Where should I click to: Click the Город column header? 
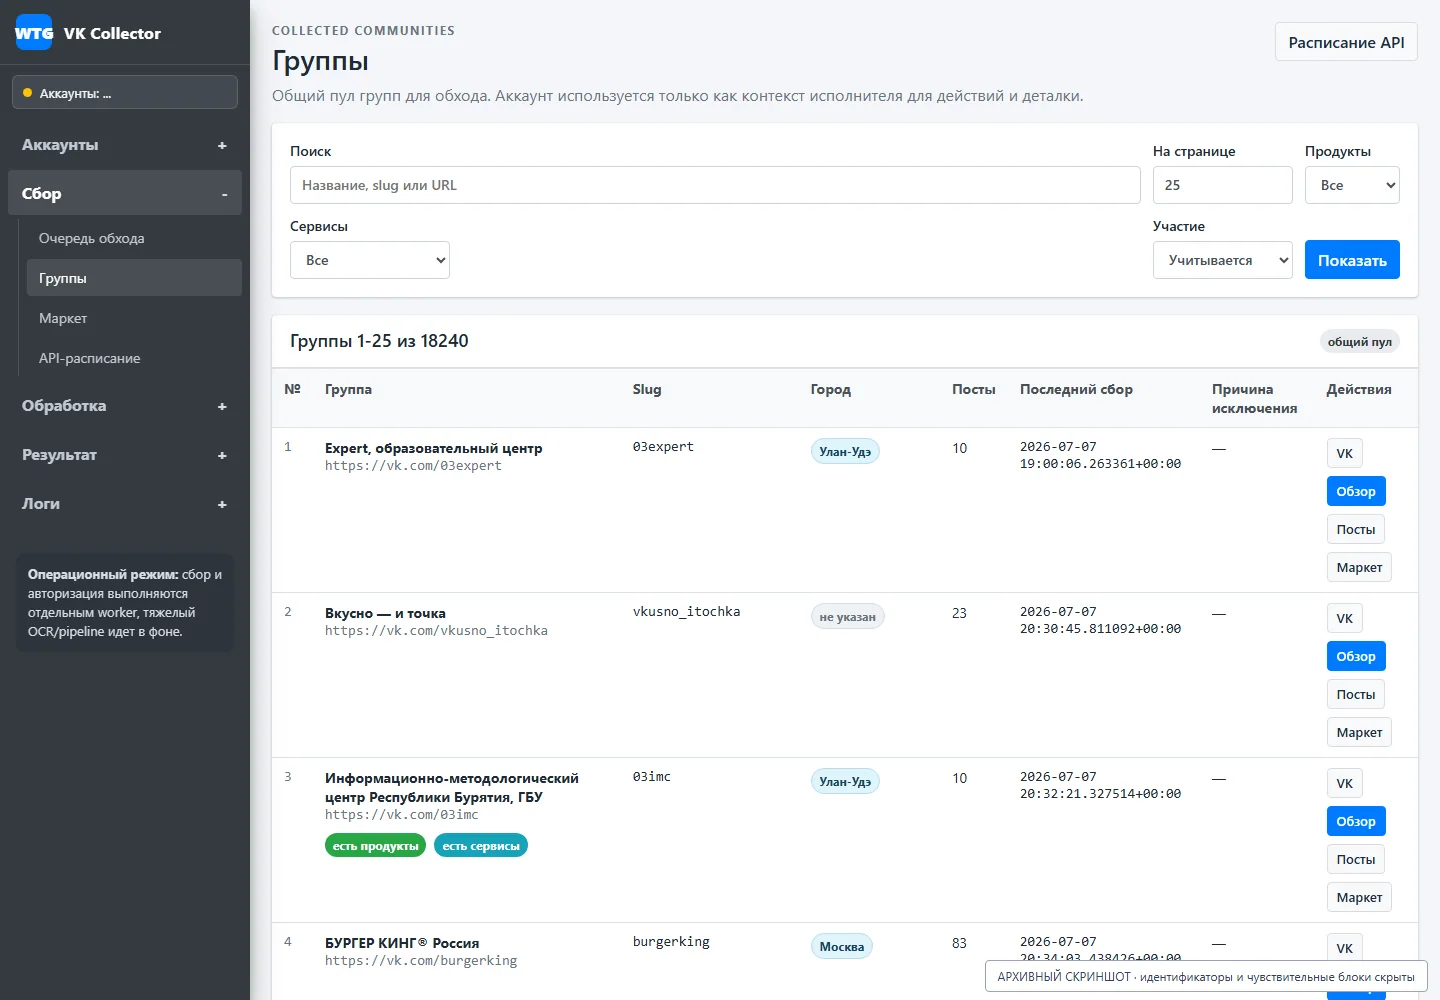coord(831,389)
